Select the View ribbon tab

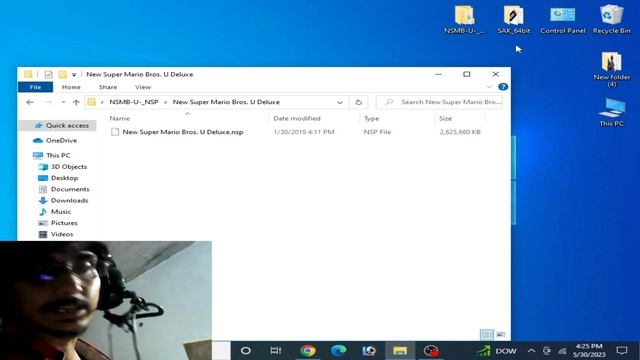(x=143, y=87)
